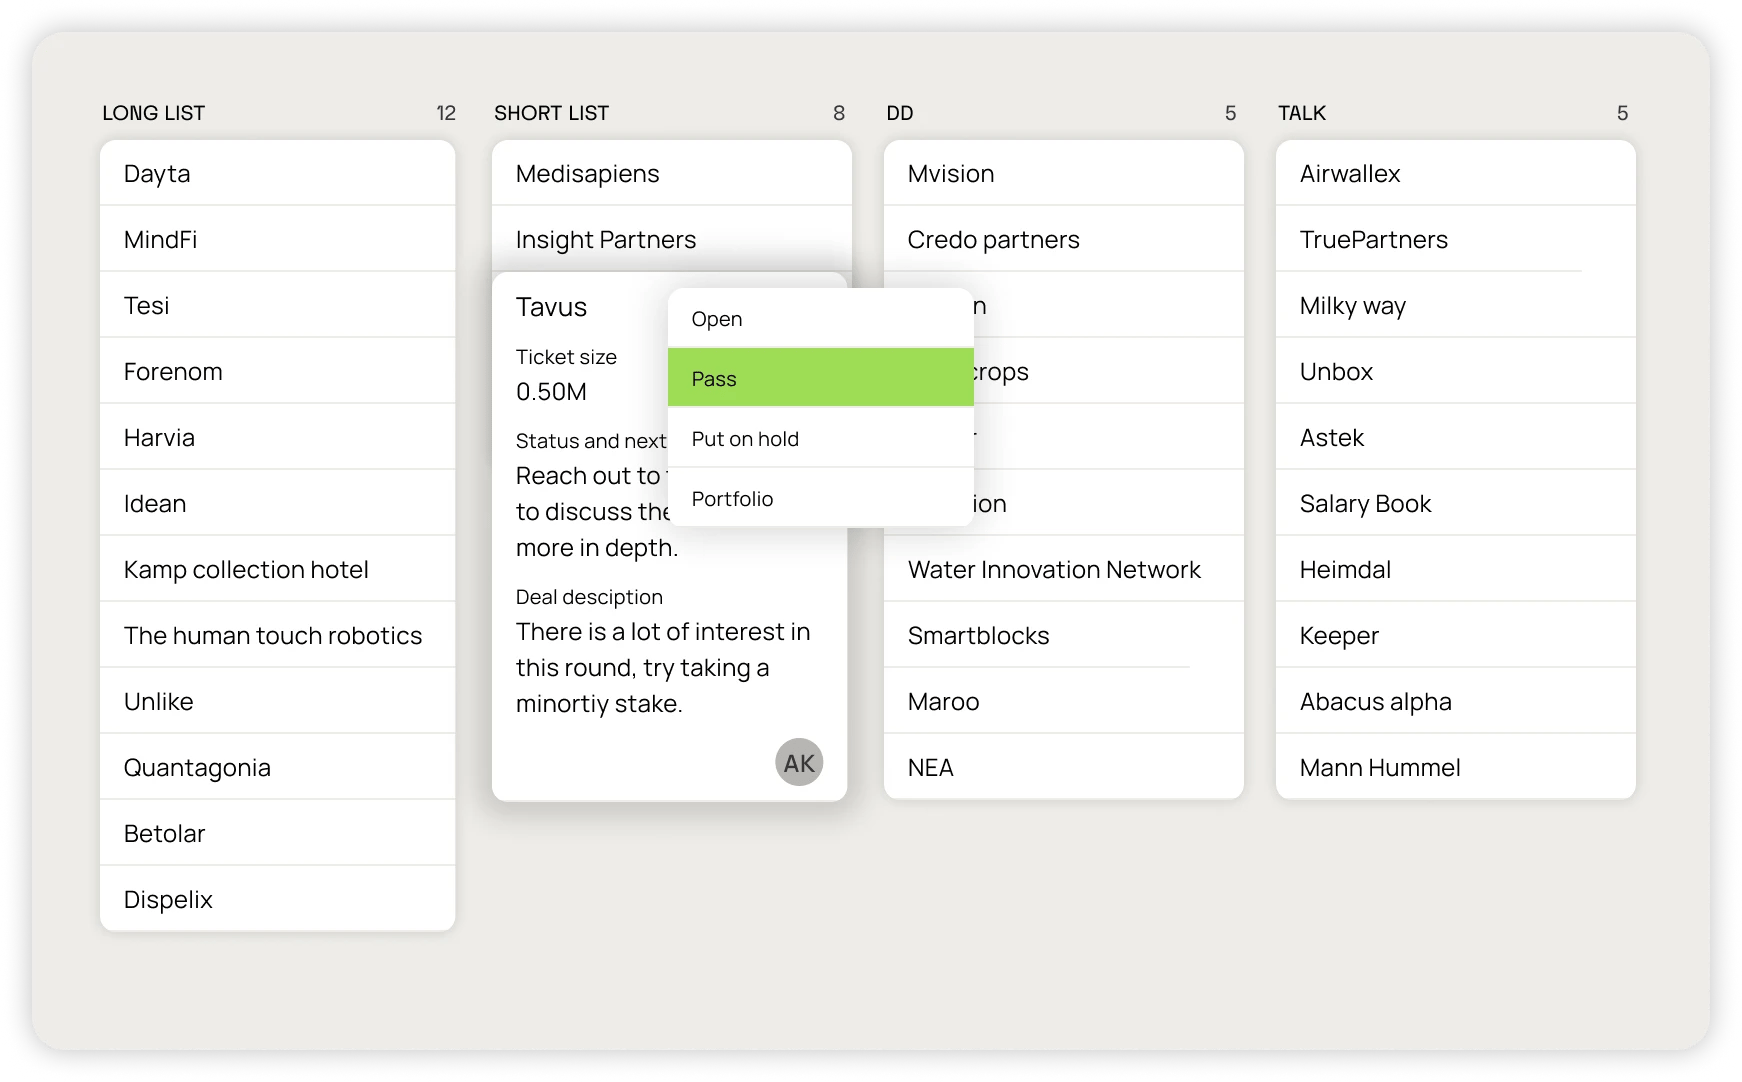Select the Astek card

click(x=1456, y=437)
